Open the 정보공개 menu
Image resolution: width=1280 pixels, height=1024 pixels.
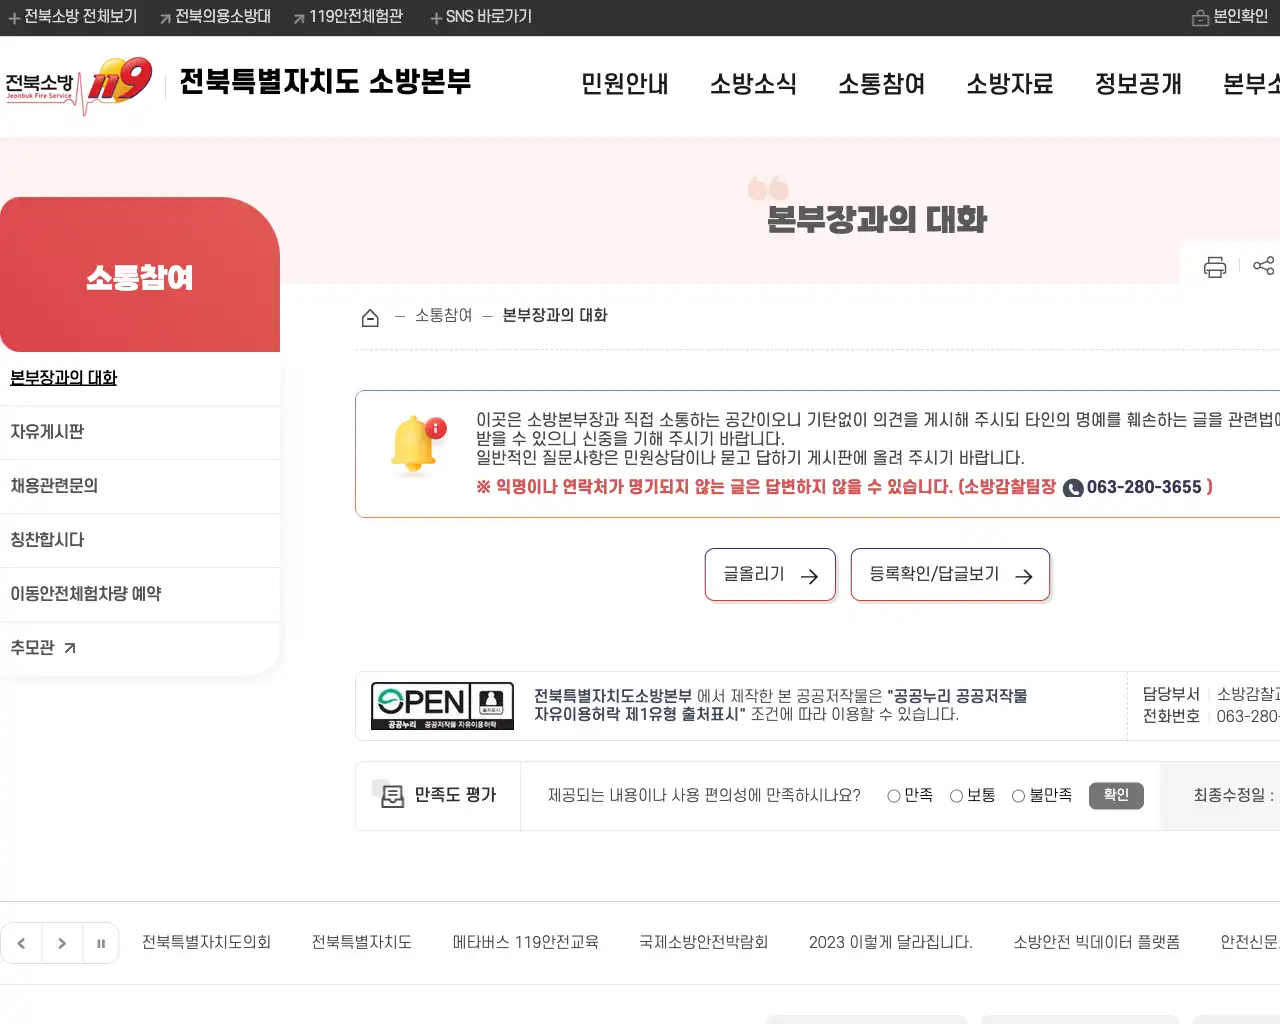[1137, 85]
